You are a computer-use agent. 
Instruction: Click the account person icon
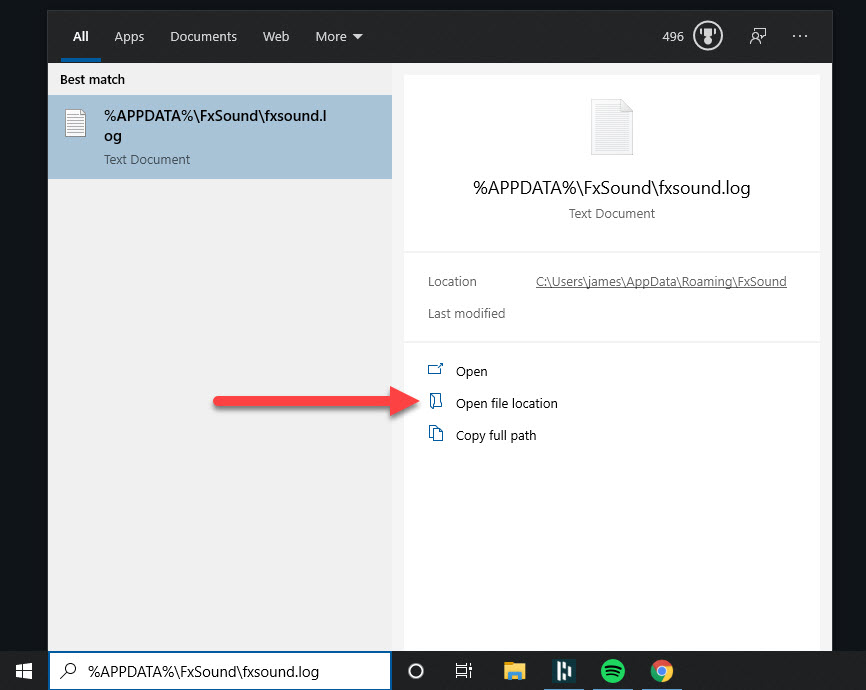[757, 35]
